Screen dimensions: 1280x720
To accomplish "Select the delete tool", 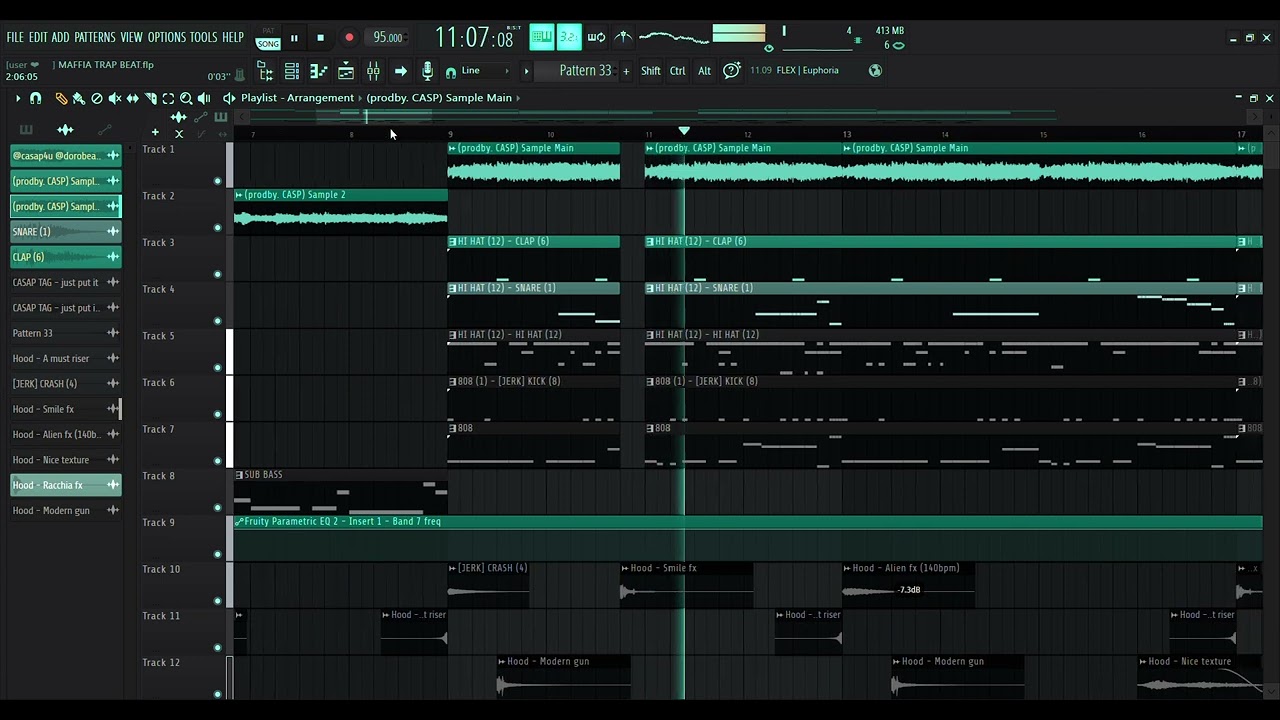I will tap(96, 98).
